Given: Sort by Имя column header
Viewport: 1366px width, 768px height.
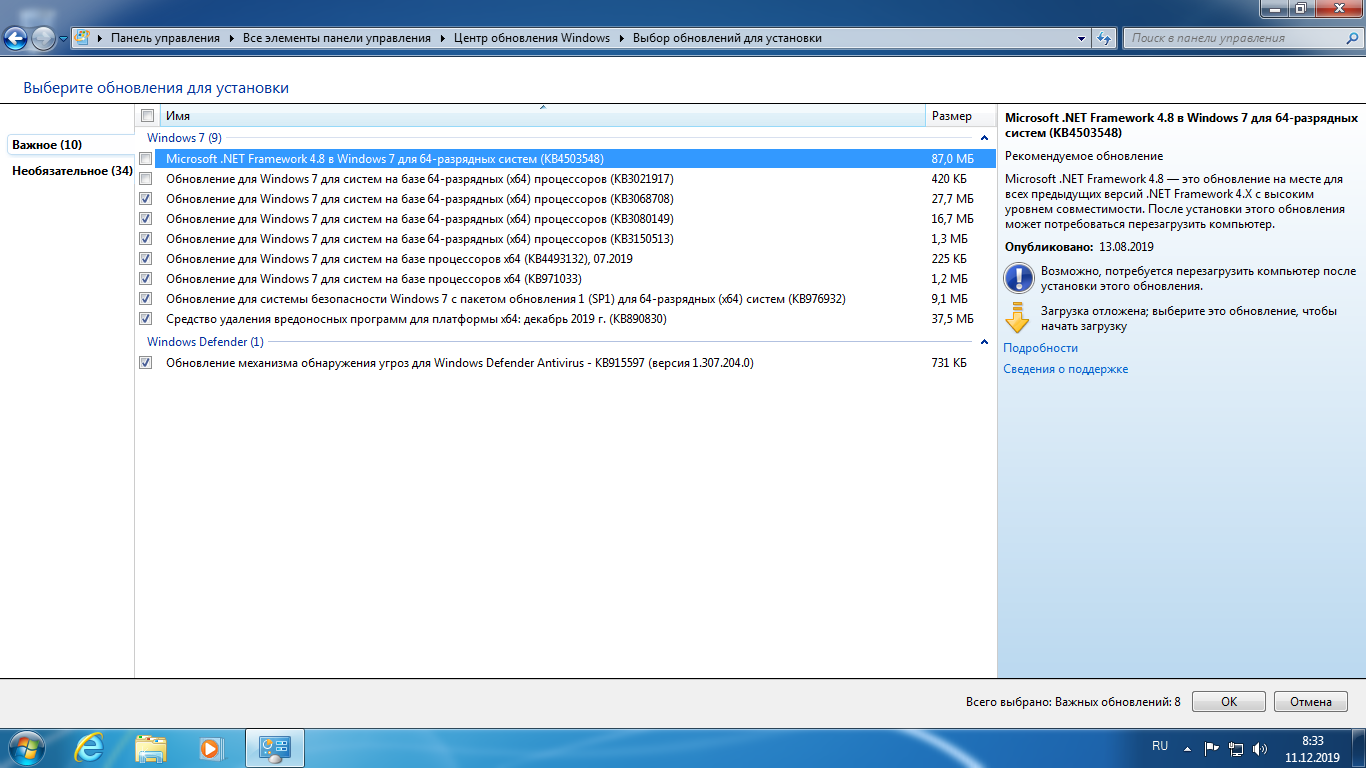Looking at the screenshot, I should (543, 116).
